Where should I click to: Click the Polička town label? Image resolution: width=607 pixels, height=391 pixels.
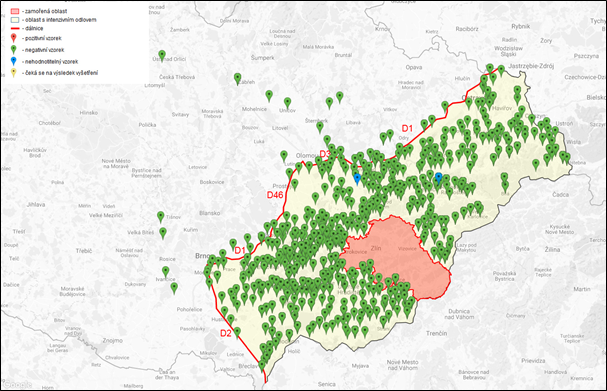pos(147,125)
